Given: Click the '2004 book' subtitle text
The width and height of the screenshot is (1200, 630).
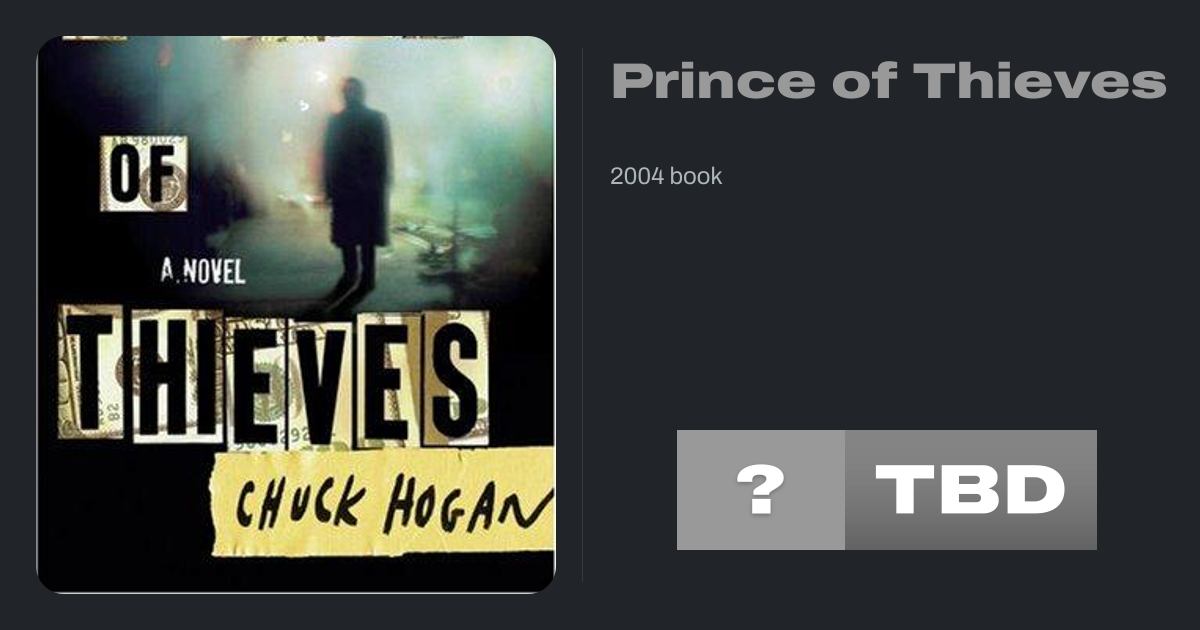Looking at the screenshot, I should (666, 176).
